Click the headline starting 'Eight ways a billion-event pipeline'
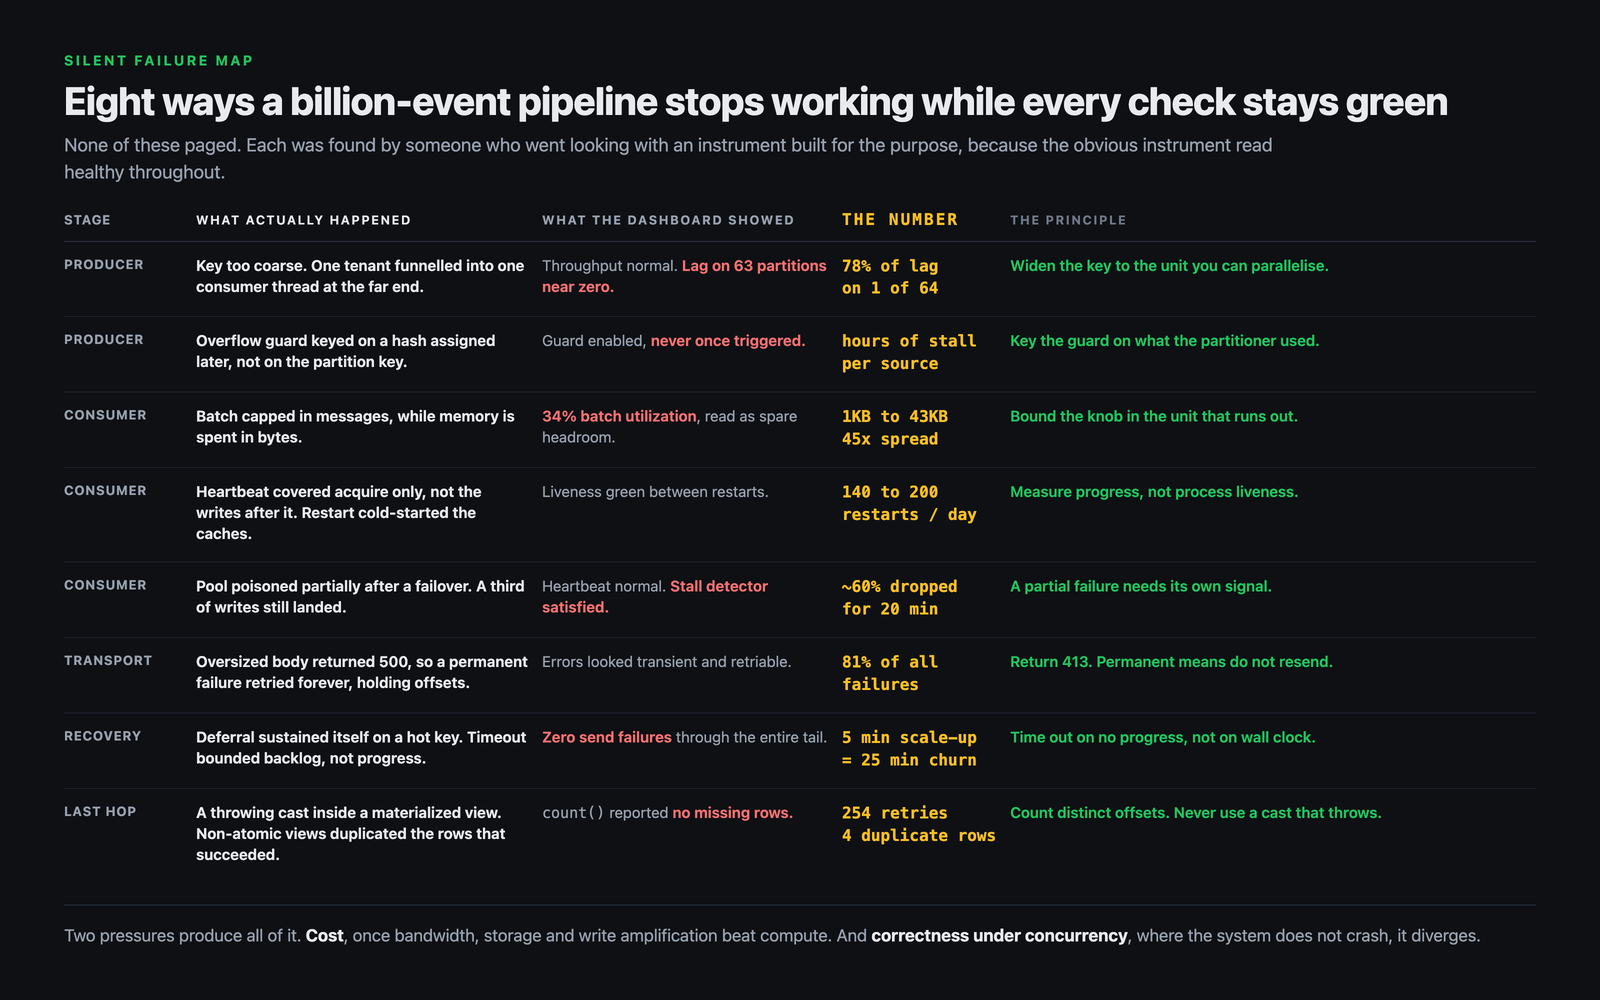1600x1000 pixels. tap(756, 102)
